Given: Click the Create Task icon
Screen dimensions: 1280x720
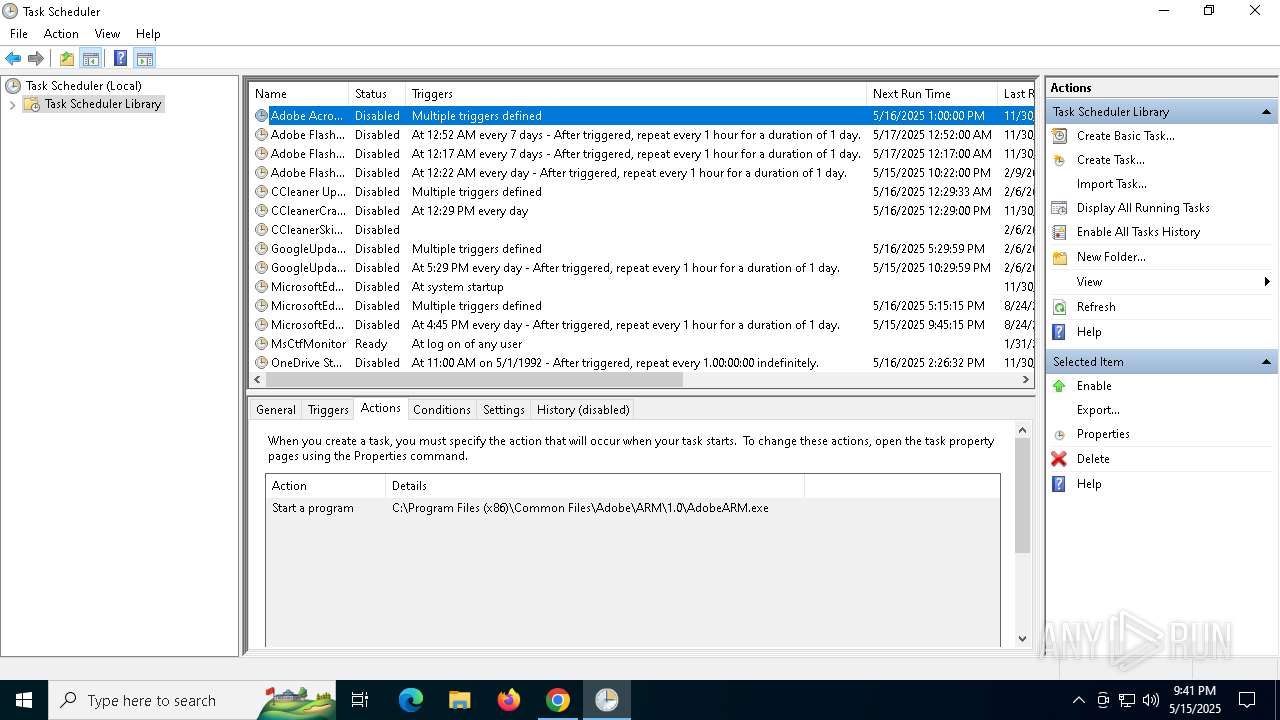Looking at the screenshot, I should click(1059, 160).
